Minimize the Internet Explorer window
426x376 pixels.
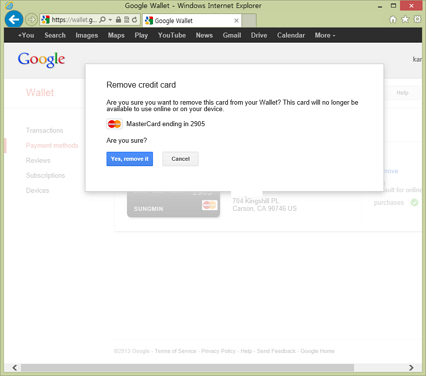point(380,6)
